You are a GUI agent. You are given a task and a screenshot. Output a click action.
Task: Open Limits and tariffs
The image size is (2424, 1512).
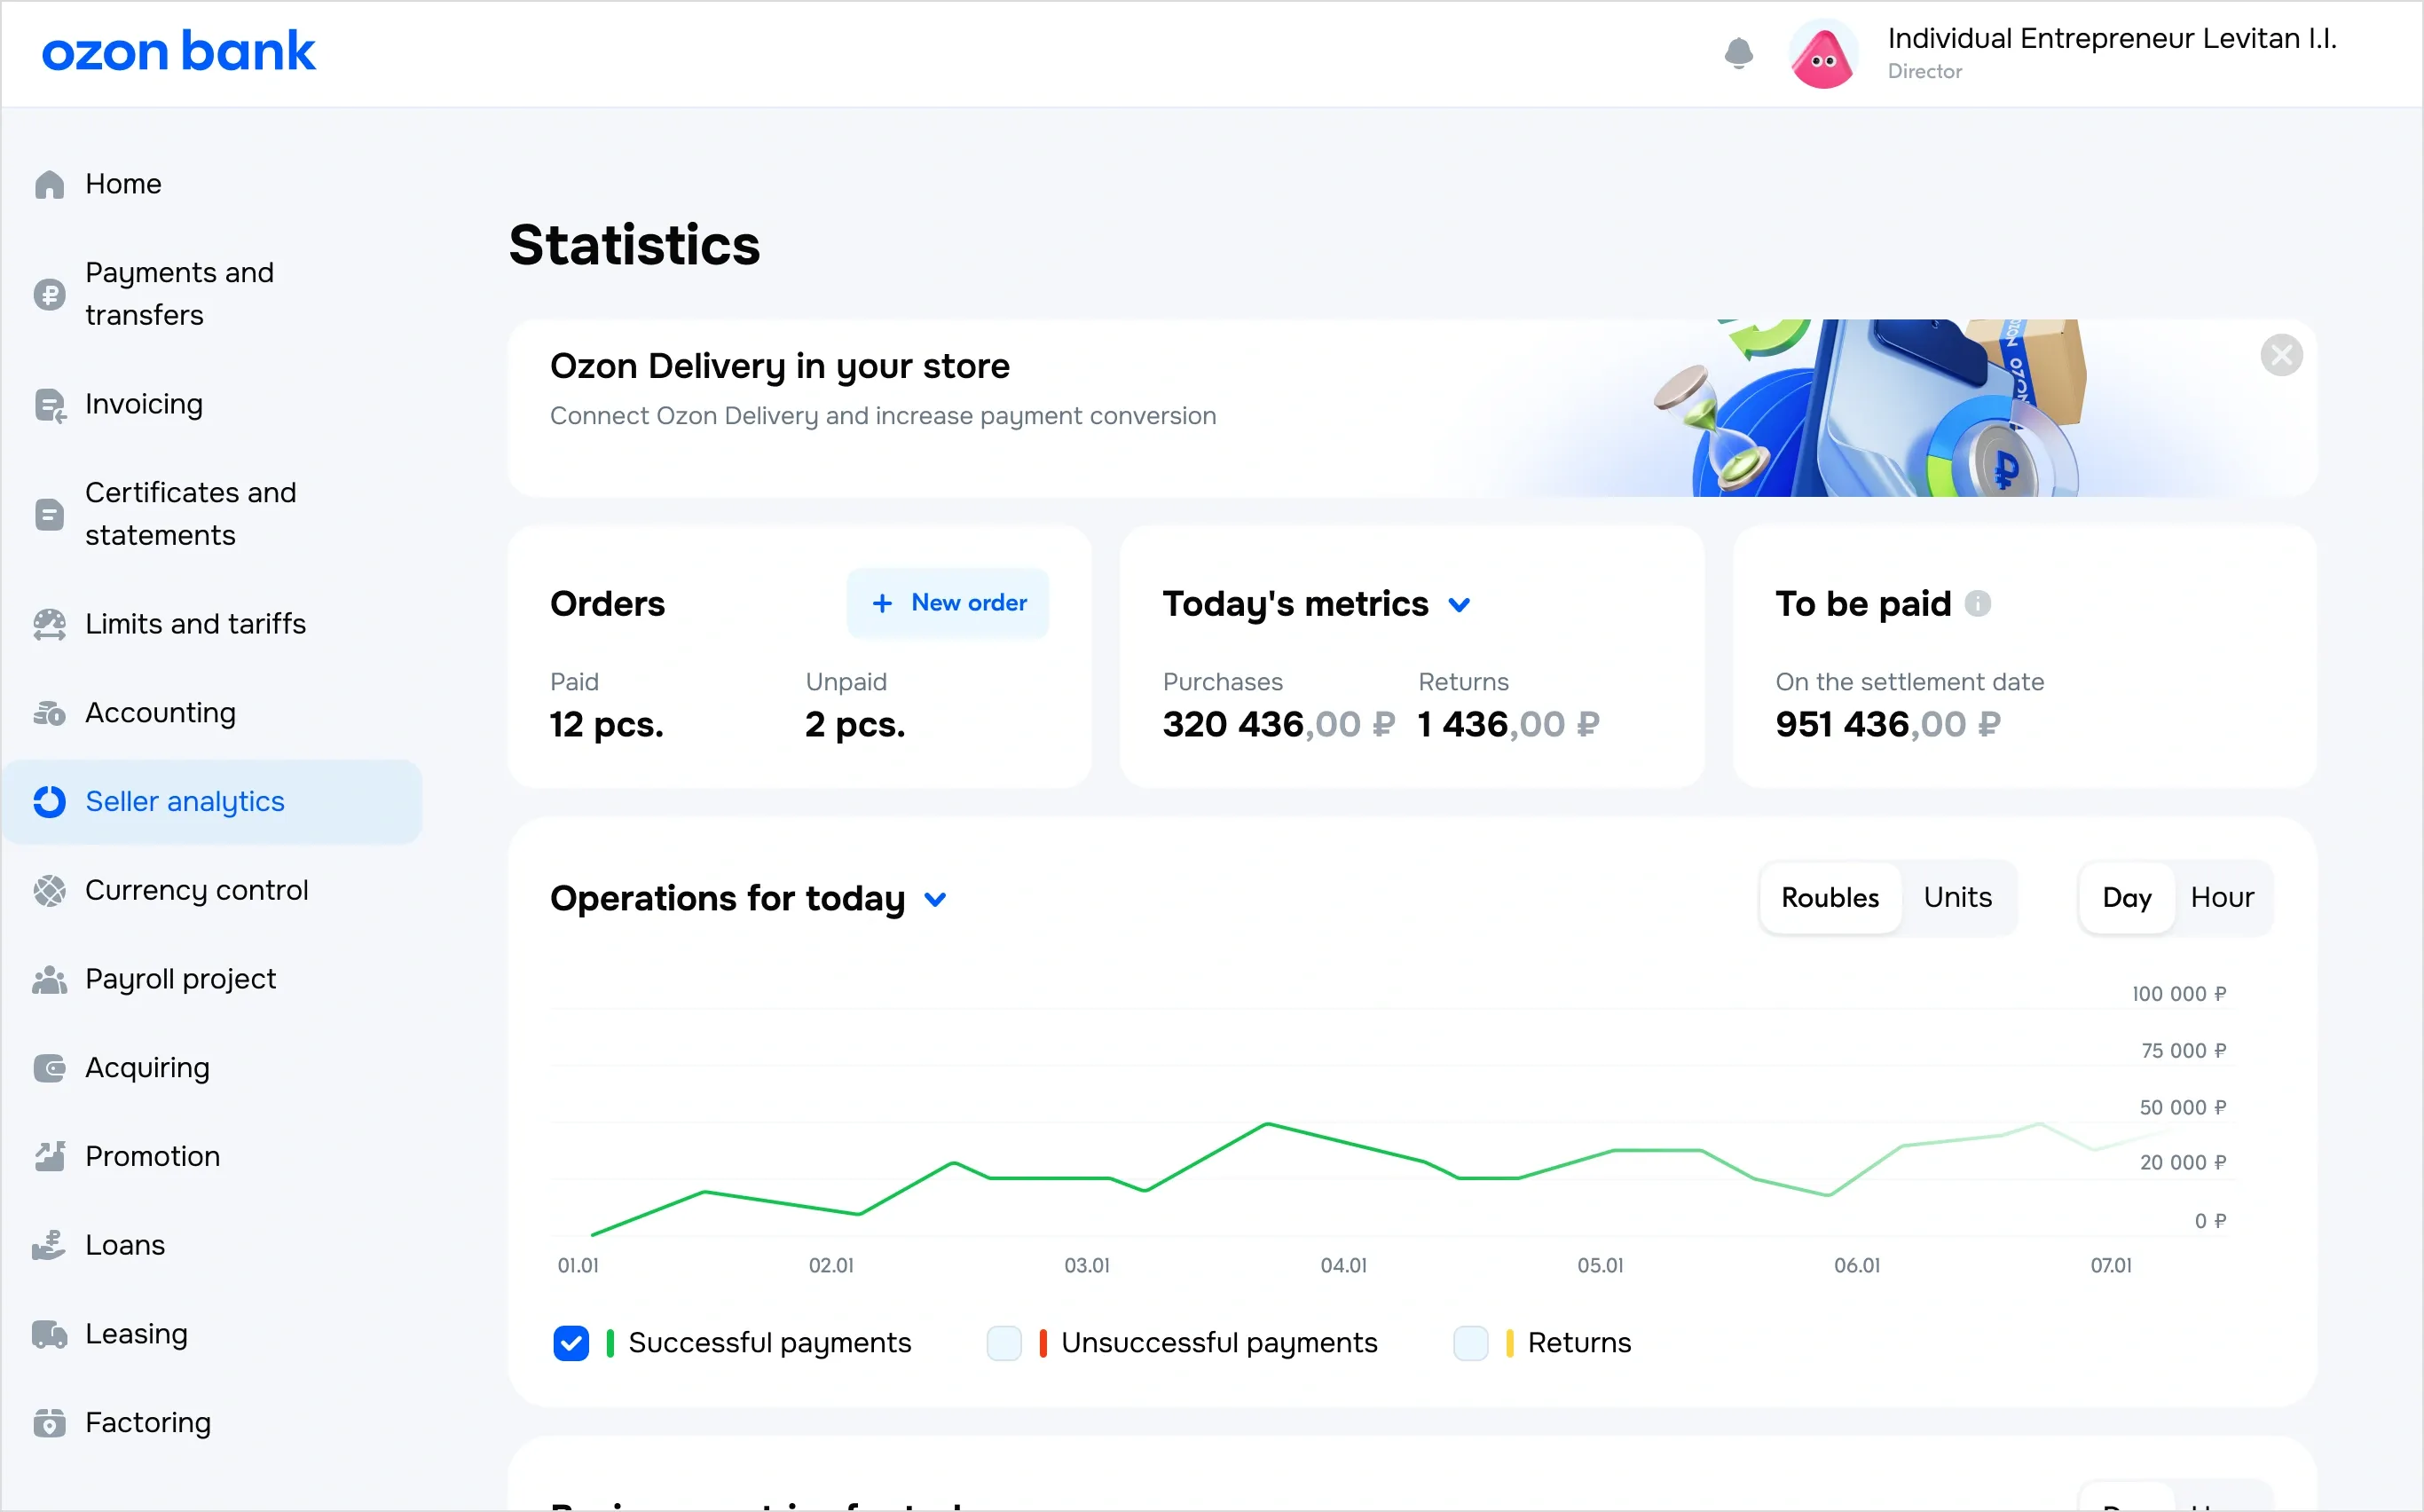212,625
